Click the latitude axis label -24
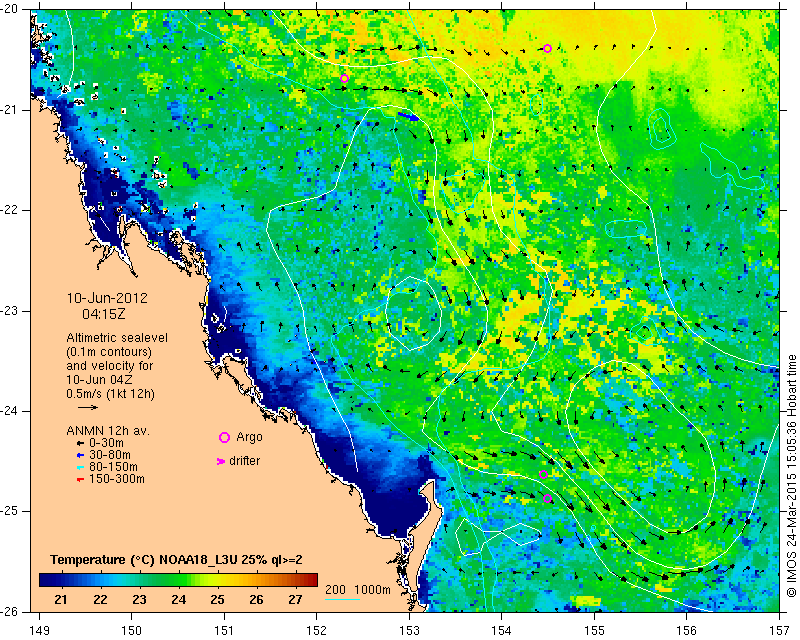The image size is (800, 640). coord(9,411)
